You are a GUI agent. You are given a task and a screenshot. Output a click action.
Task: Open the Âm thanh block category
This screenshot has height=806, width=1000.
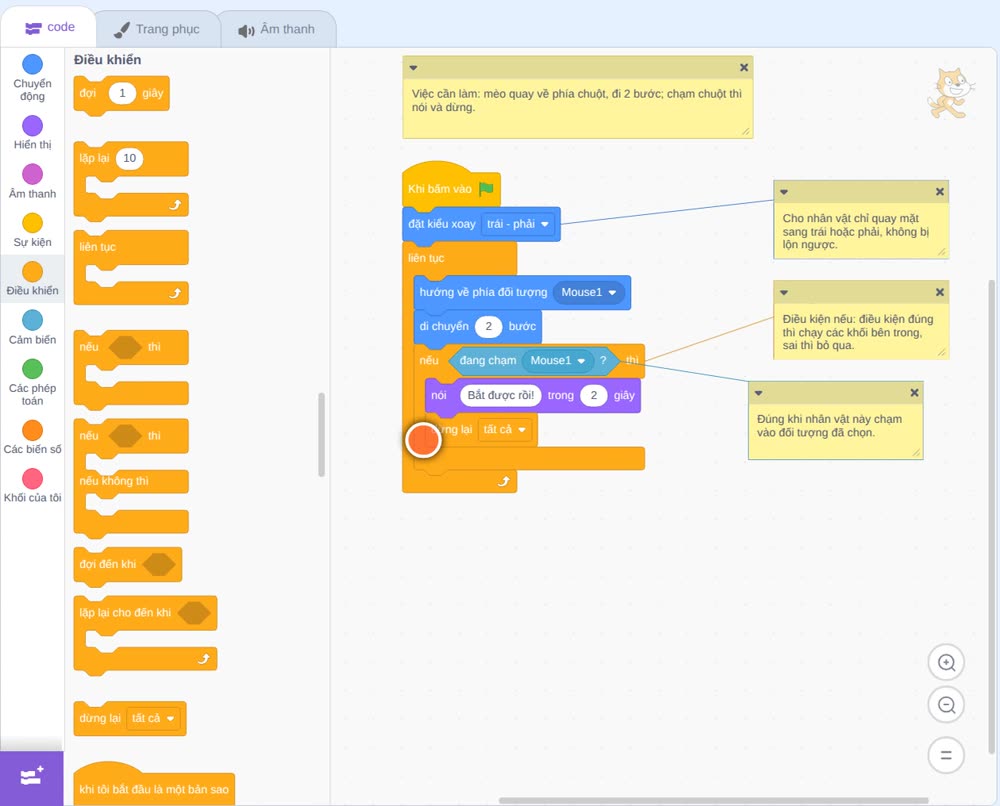(32, 181)
